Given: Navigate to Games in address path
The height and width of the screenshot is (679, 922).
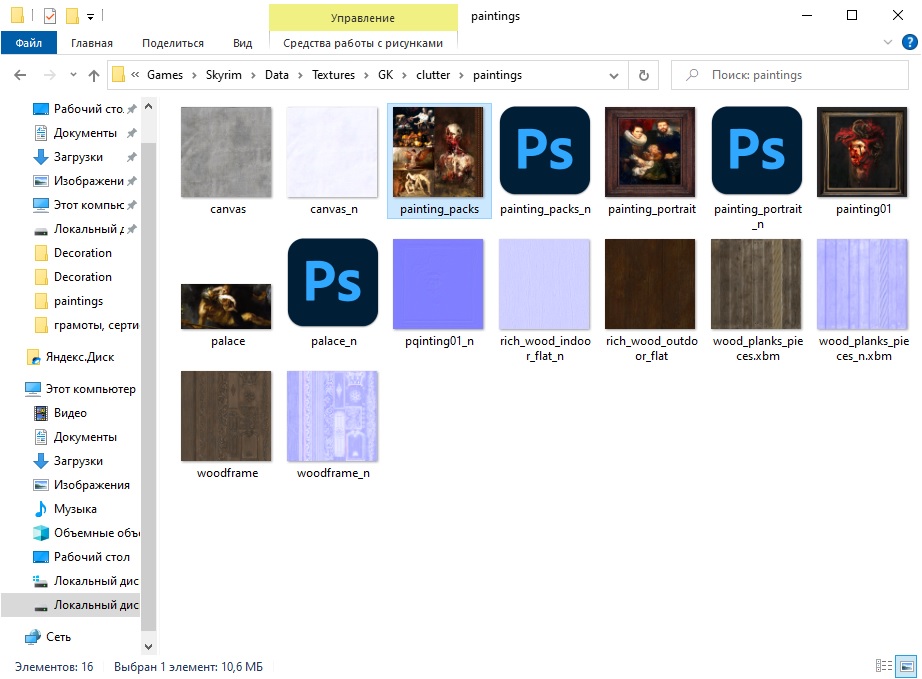Looking at the screenshot, I should click(165, 75).
